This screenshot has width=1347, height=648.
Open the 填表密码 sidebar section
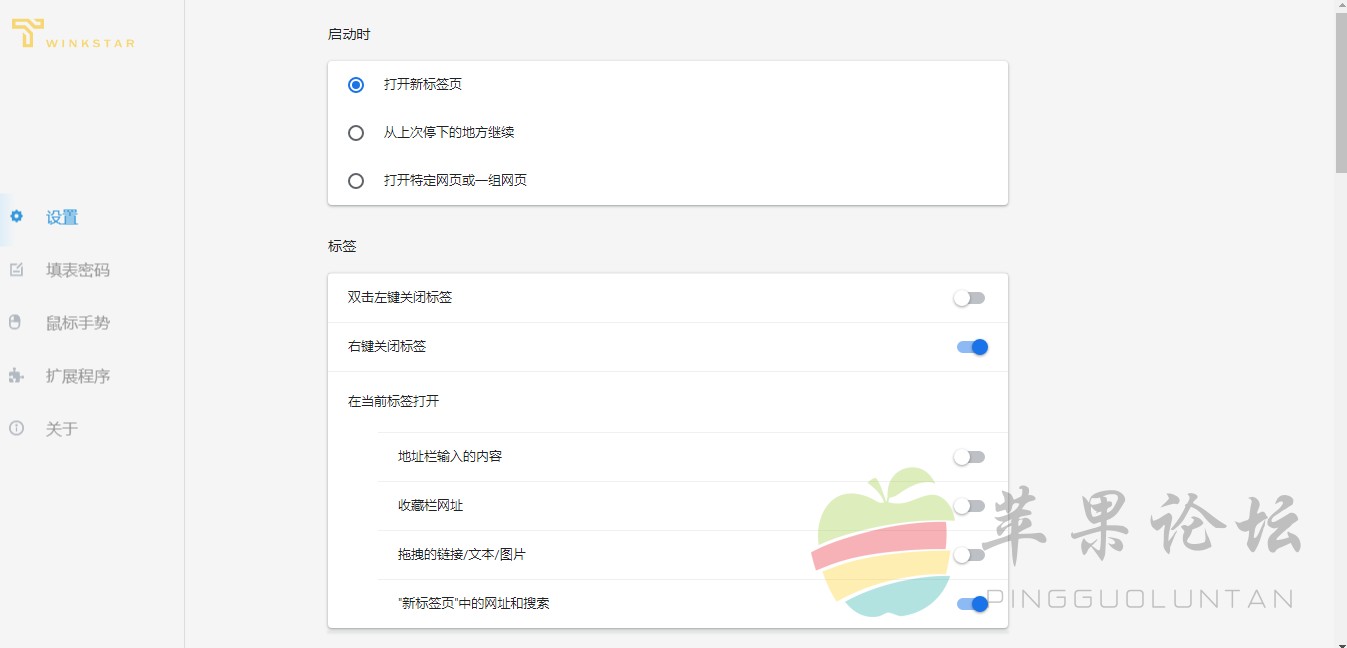click(78, 270)
